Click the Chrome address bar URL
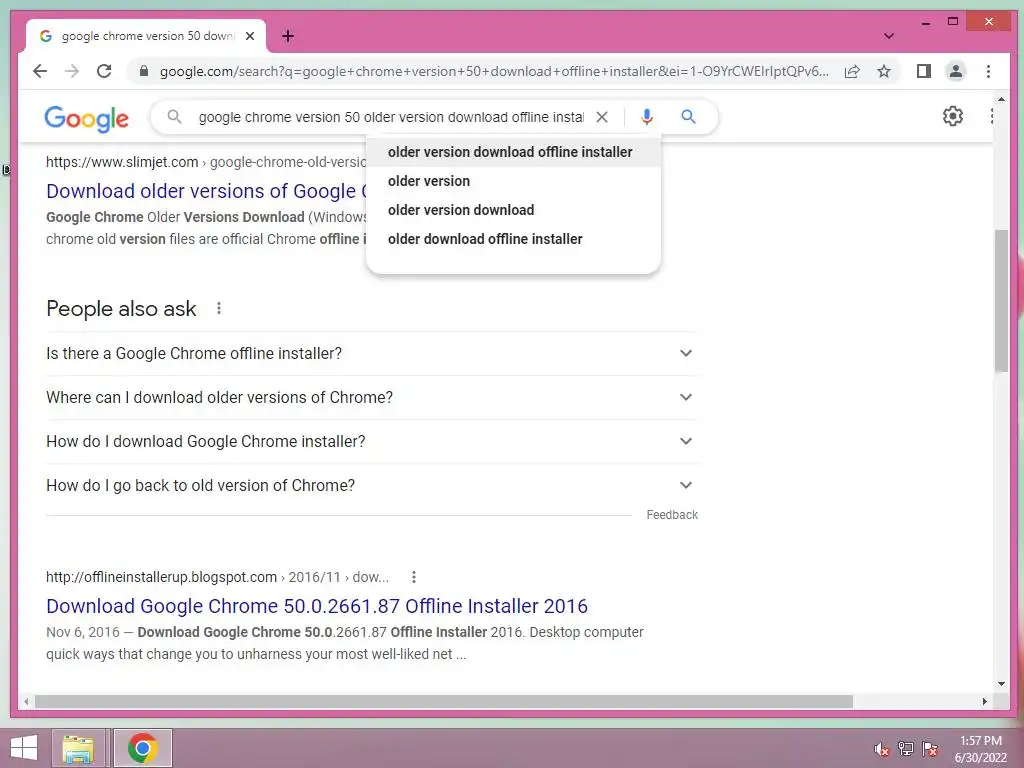 tap(494, 71)
